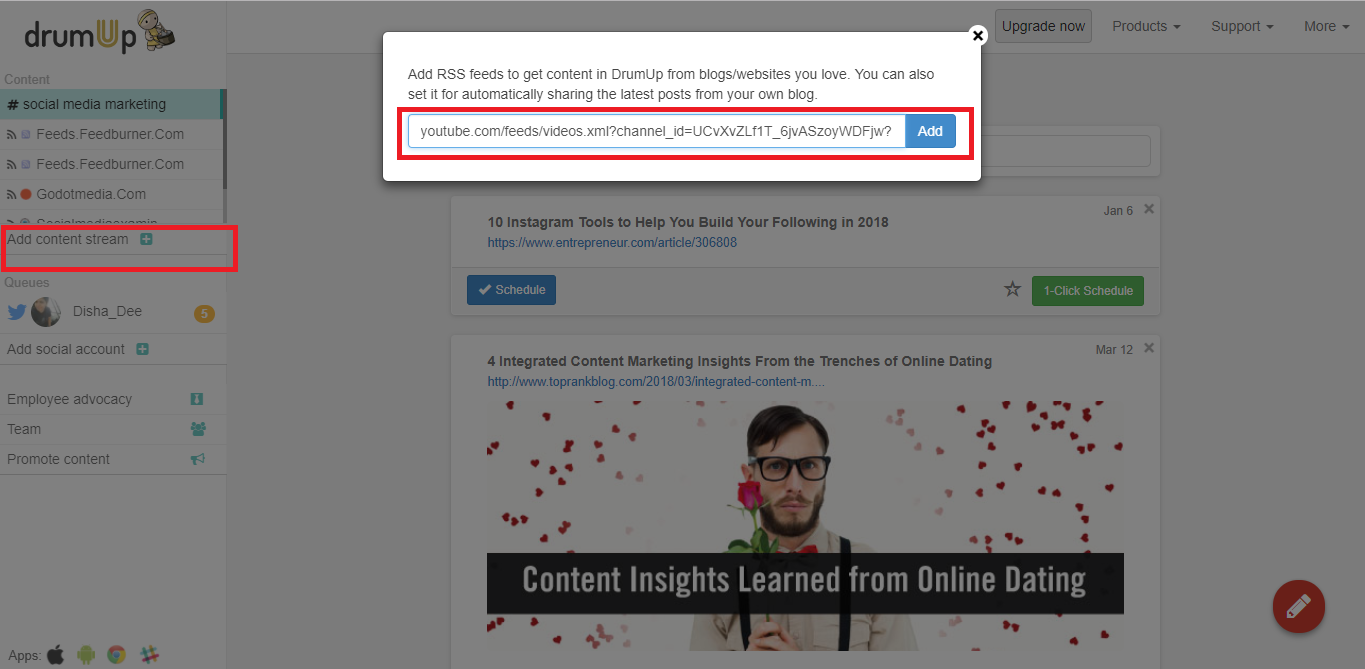This screenshot has height=669, width=1365.
Task: Open the Slack app icon
Action: click(149, 655)
